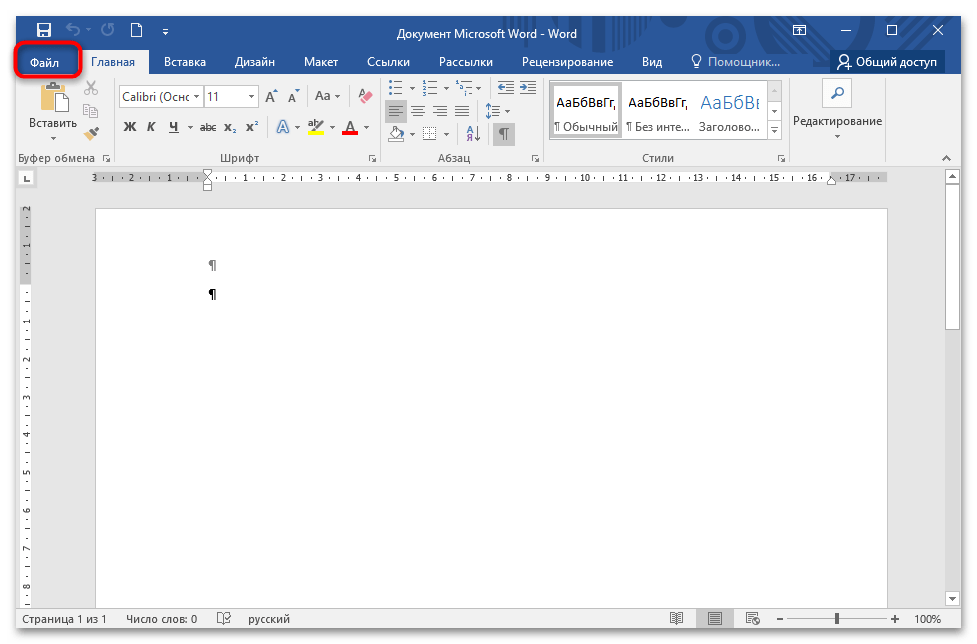Screen dimensions: 977x644
Task: Decrease indent icon in Абзац group
Action: (x=506, y=88)
